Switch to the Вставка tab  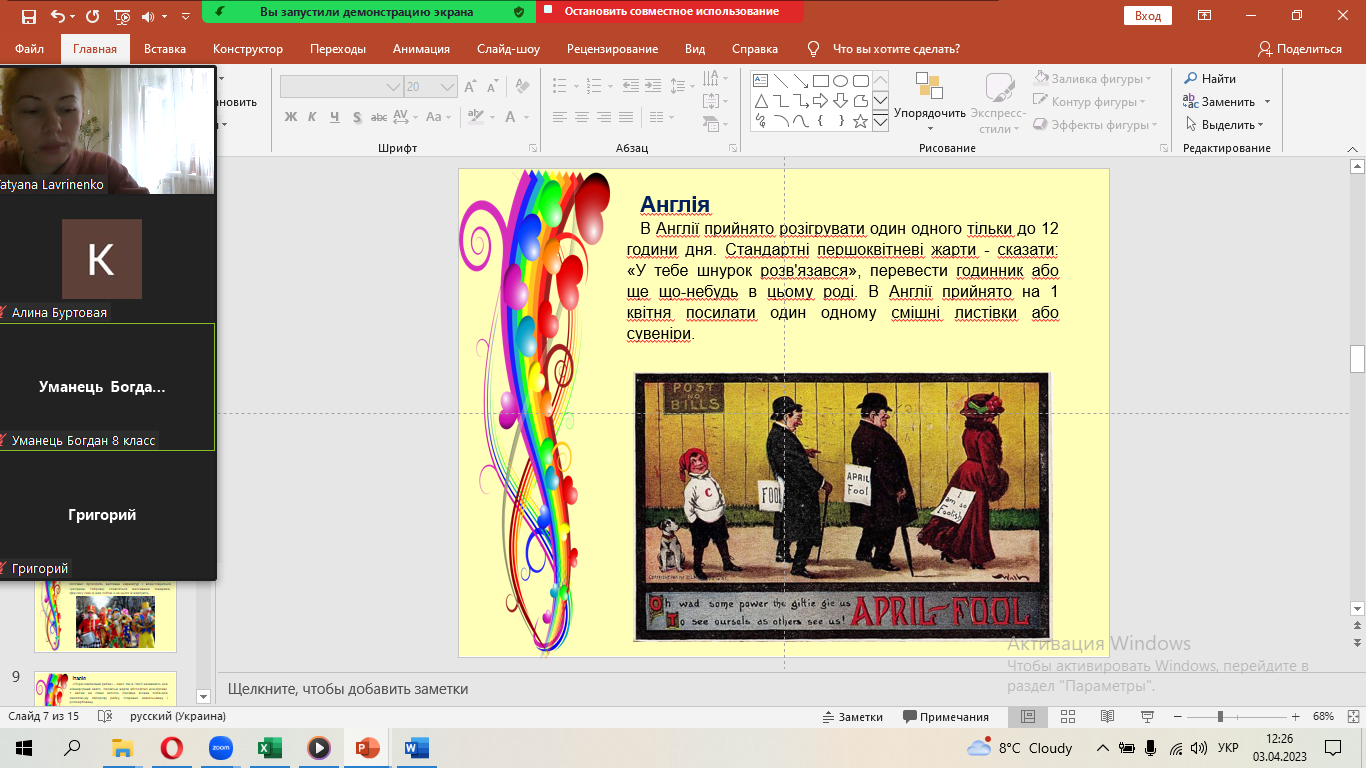165,49
